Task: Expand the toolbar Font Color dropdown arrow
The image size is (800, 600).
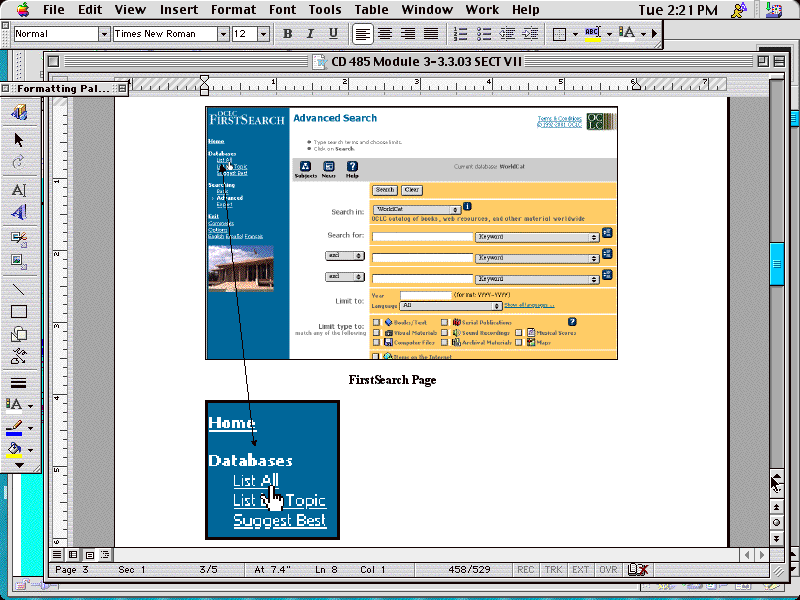Action: (x=643, y=34)
